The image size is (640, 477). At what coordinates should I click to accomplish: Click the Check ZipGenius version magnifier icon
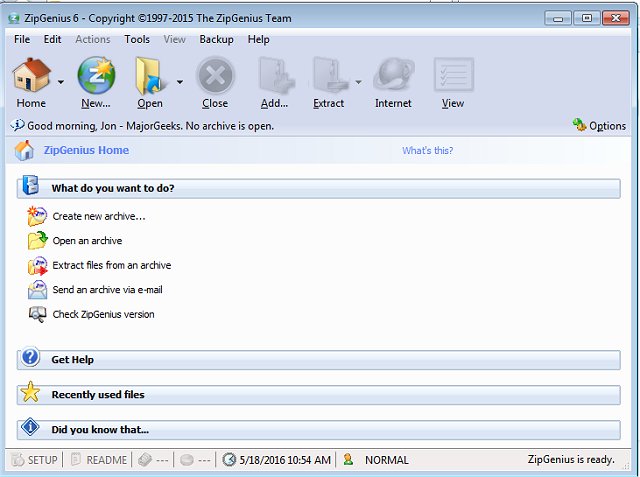[x=37, y=314]
